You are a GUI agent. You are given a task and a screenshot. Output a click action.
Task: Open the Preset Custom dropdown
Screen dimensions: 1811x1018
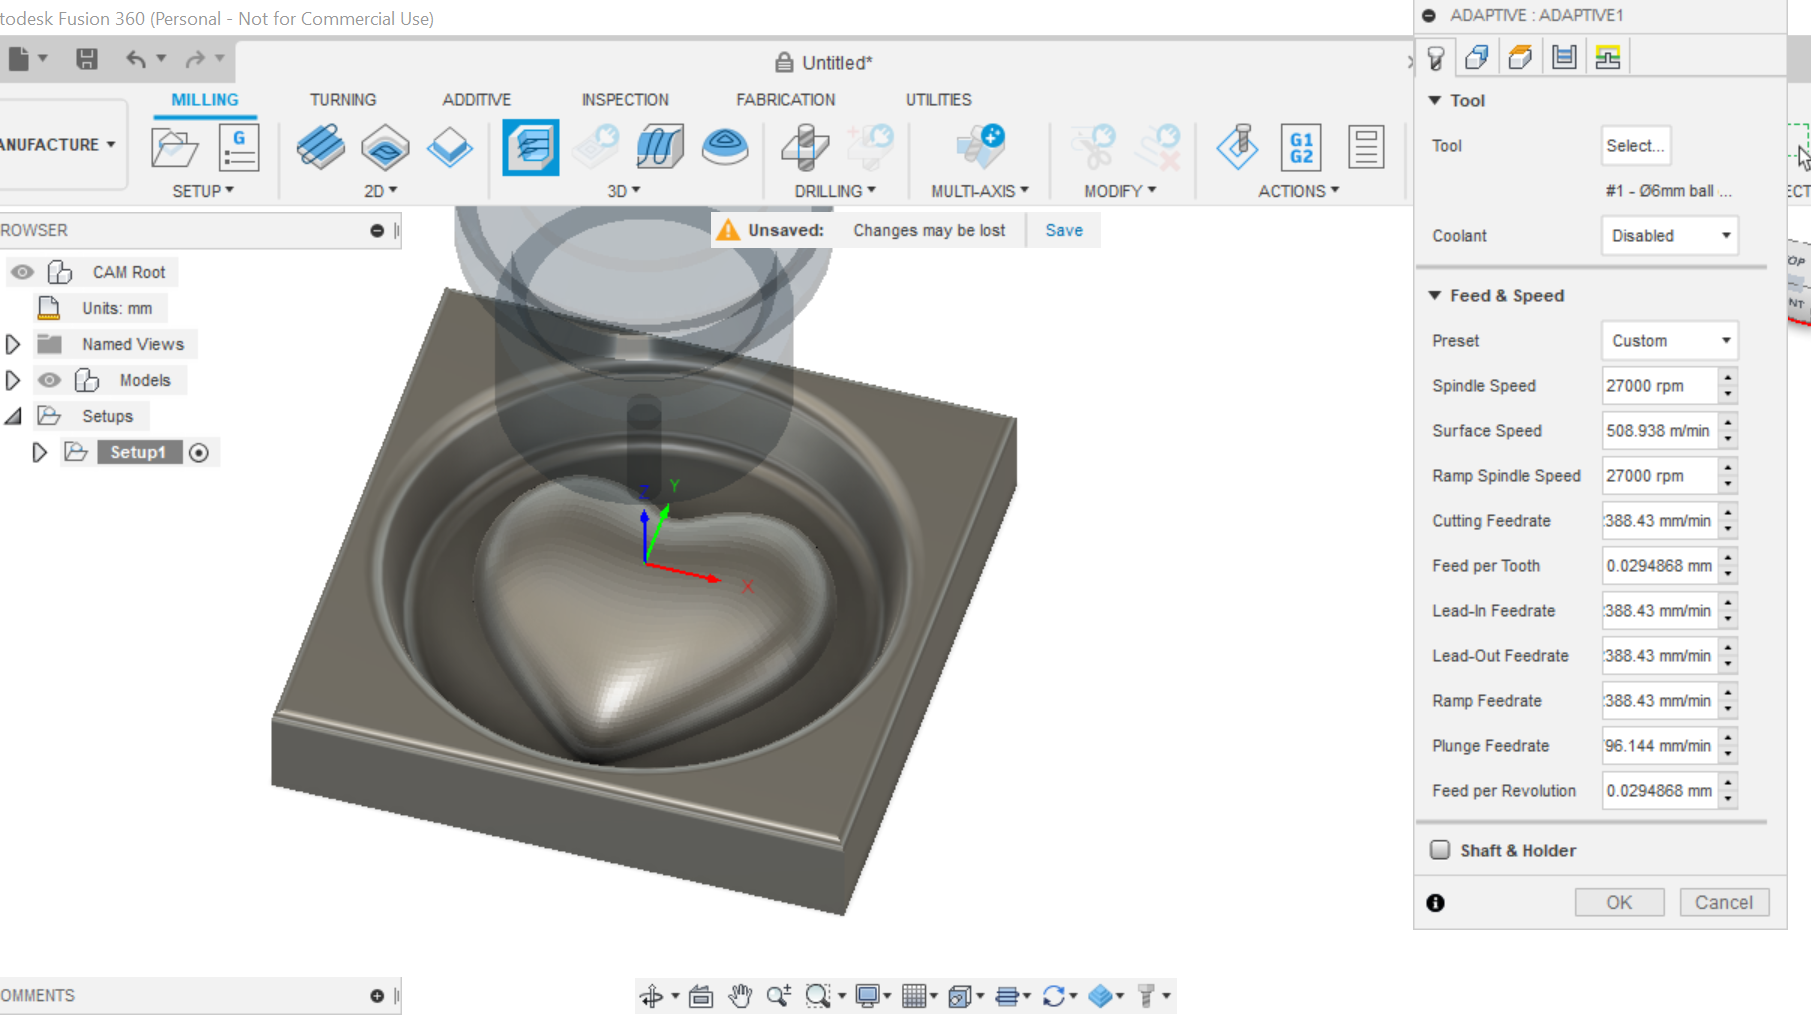(x=1669, y=341)
